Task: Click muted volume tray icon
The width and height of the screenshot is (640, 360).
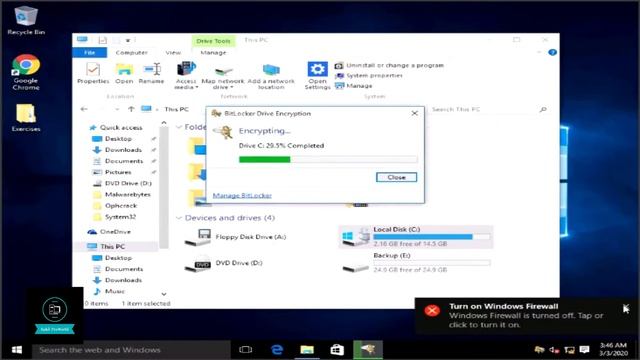Action: click(x=554, y=350)
